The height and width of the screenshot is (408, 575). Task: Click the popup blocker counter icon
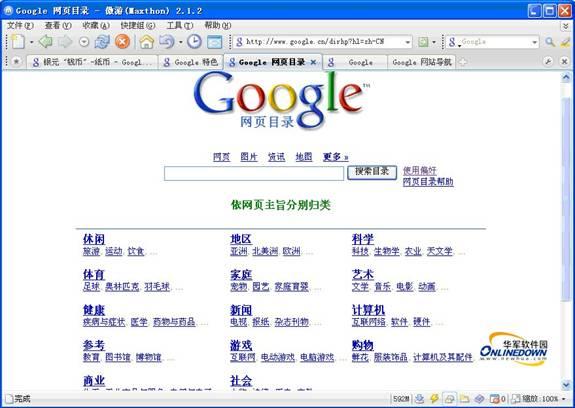[x=497, y=399]
